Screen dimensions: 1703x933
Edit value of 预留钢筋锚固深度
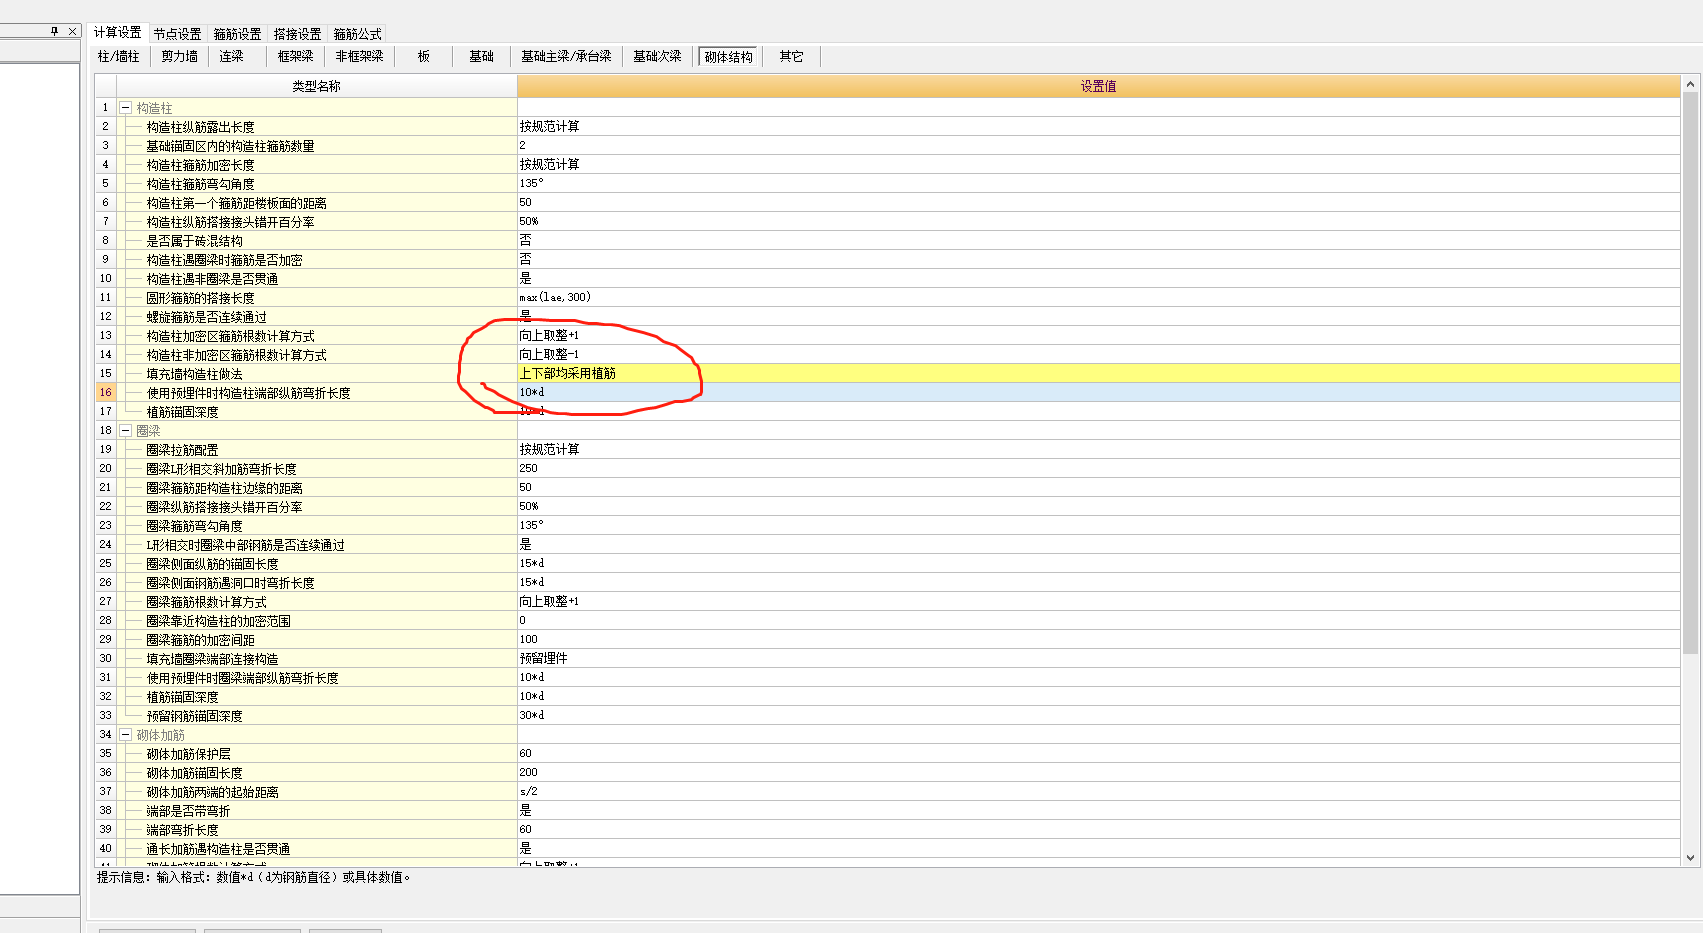(x=1098, y=716)
